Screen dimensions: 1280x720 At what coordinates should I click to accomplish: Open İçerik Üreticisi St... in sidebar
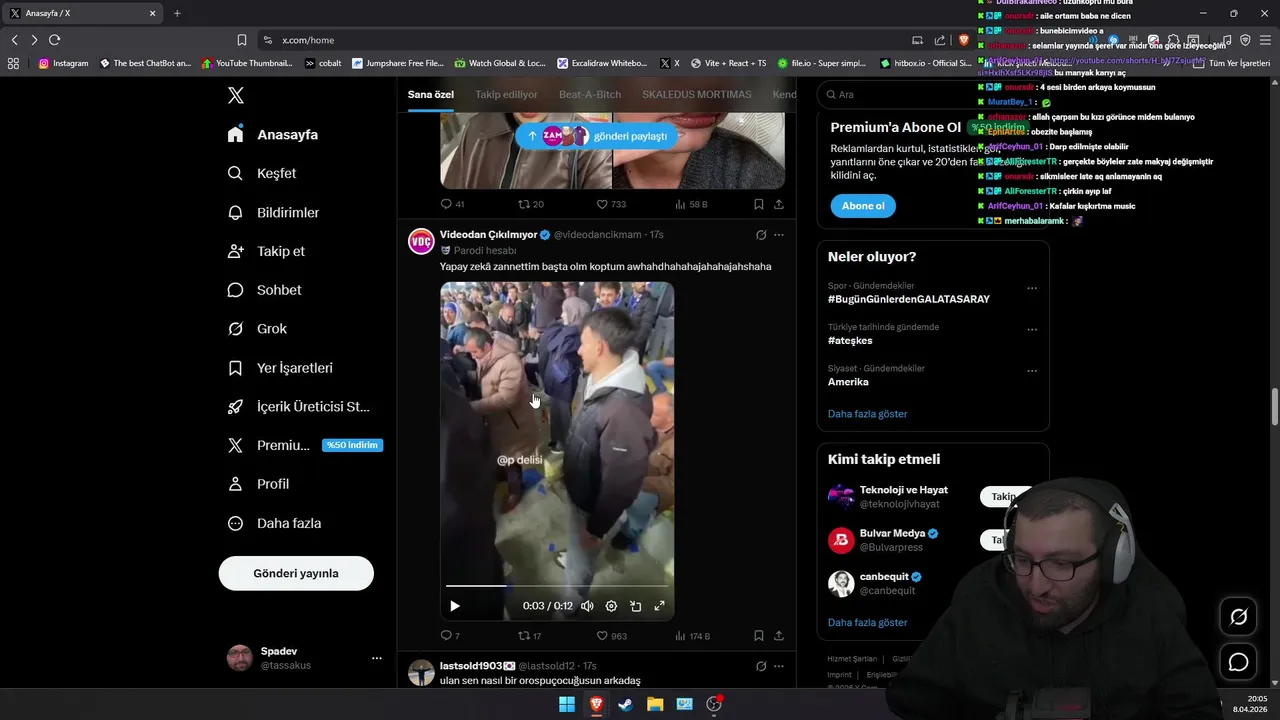[x=298, y=407]
